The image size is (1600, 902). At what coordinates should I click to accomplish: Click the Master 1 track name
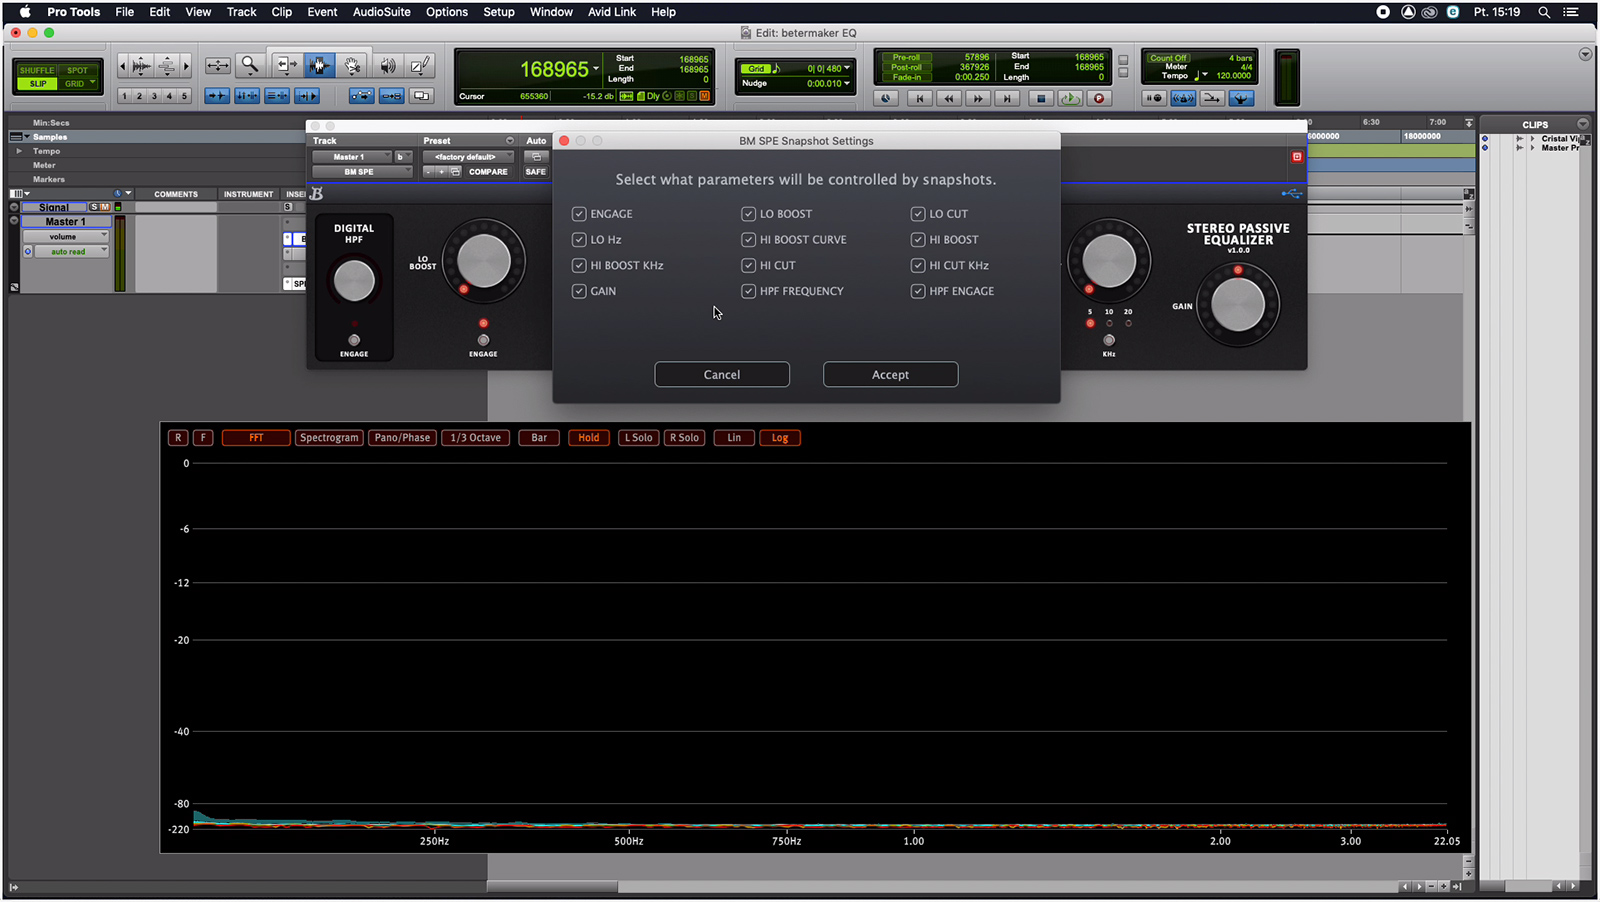(x=66, y=222)
